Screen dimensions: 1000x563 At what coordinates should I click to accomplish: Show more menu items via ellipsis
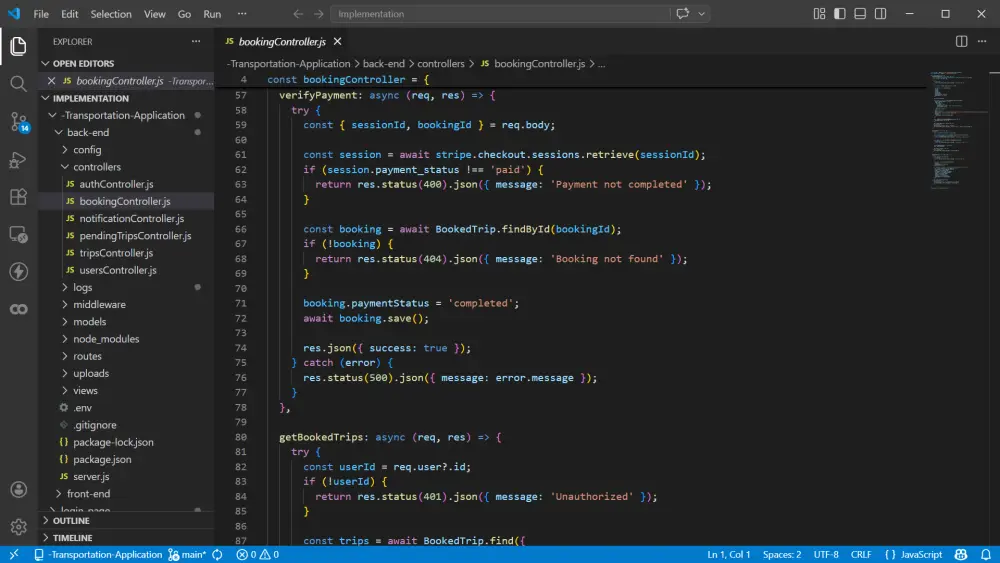pos(242,13)
